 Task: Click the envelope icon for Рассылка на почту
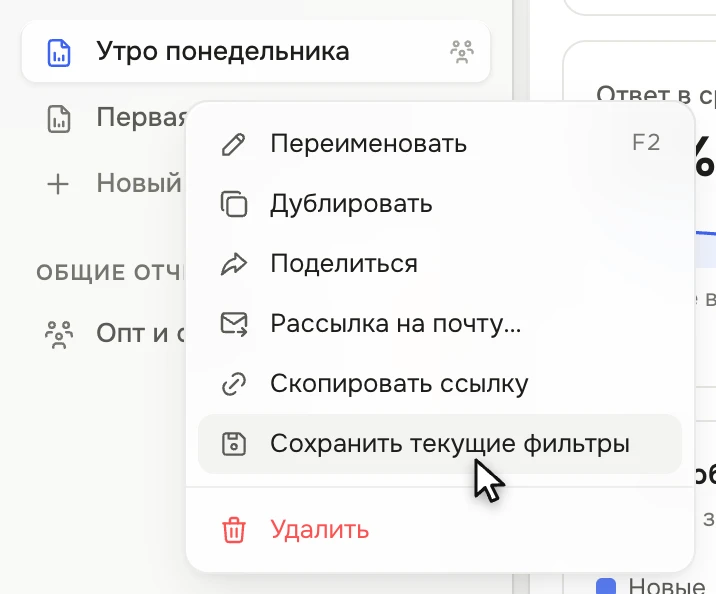[x=234, y=324]
